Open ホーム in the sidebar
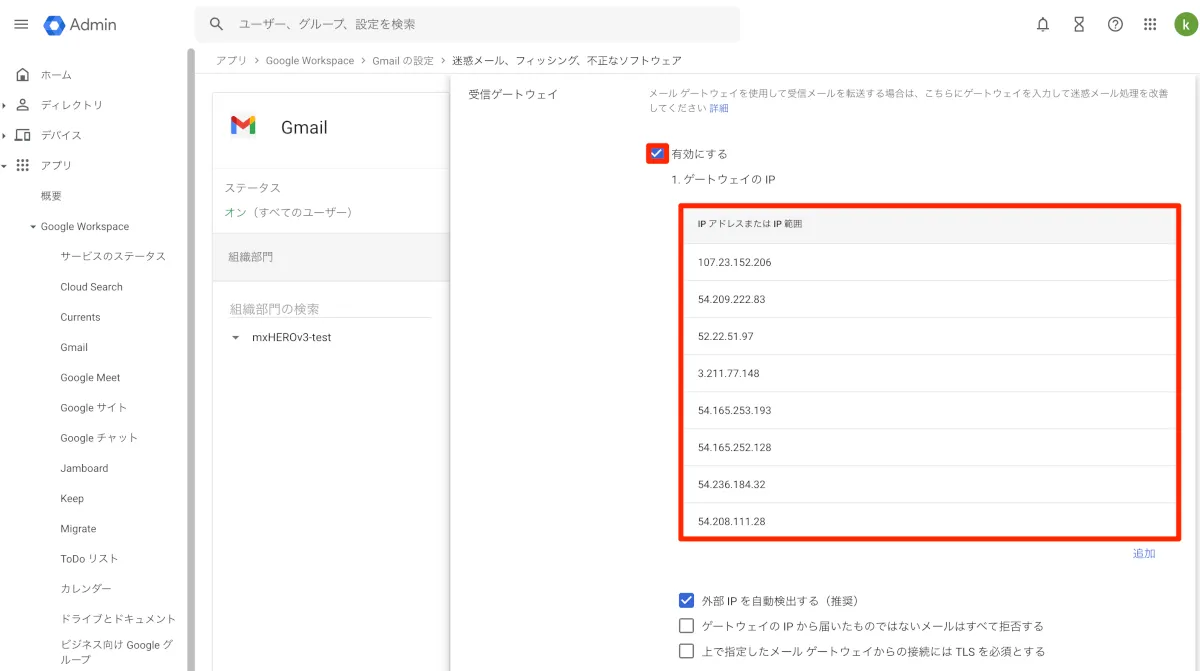Screen dimensions: 1200x671 click(56, 75)
